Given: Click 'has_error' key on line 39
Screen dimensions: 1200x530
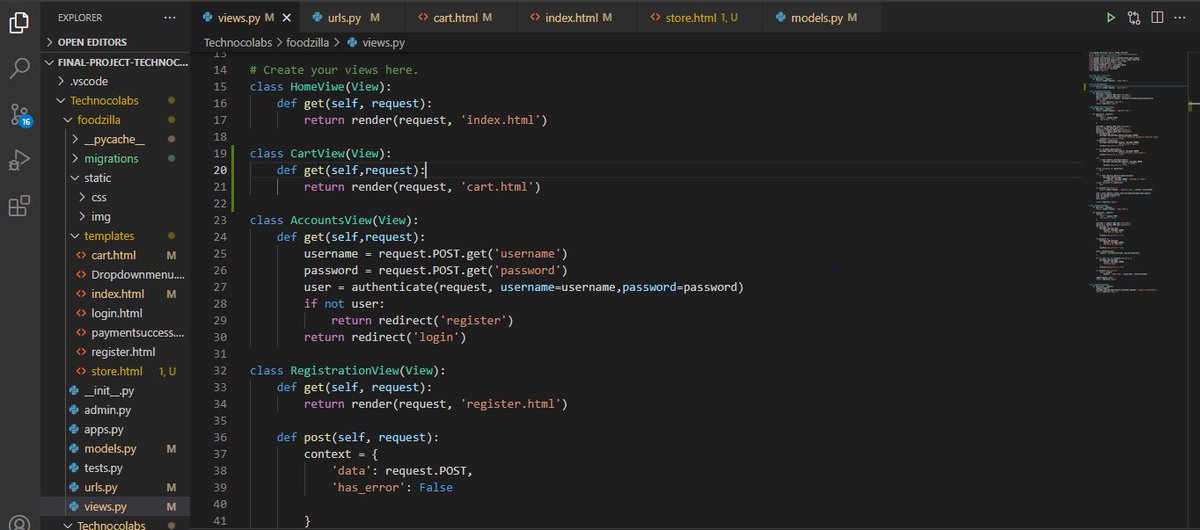Looking at the screenshot, I should (x=369, y=487).
